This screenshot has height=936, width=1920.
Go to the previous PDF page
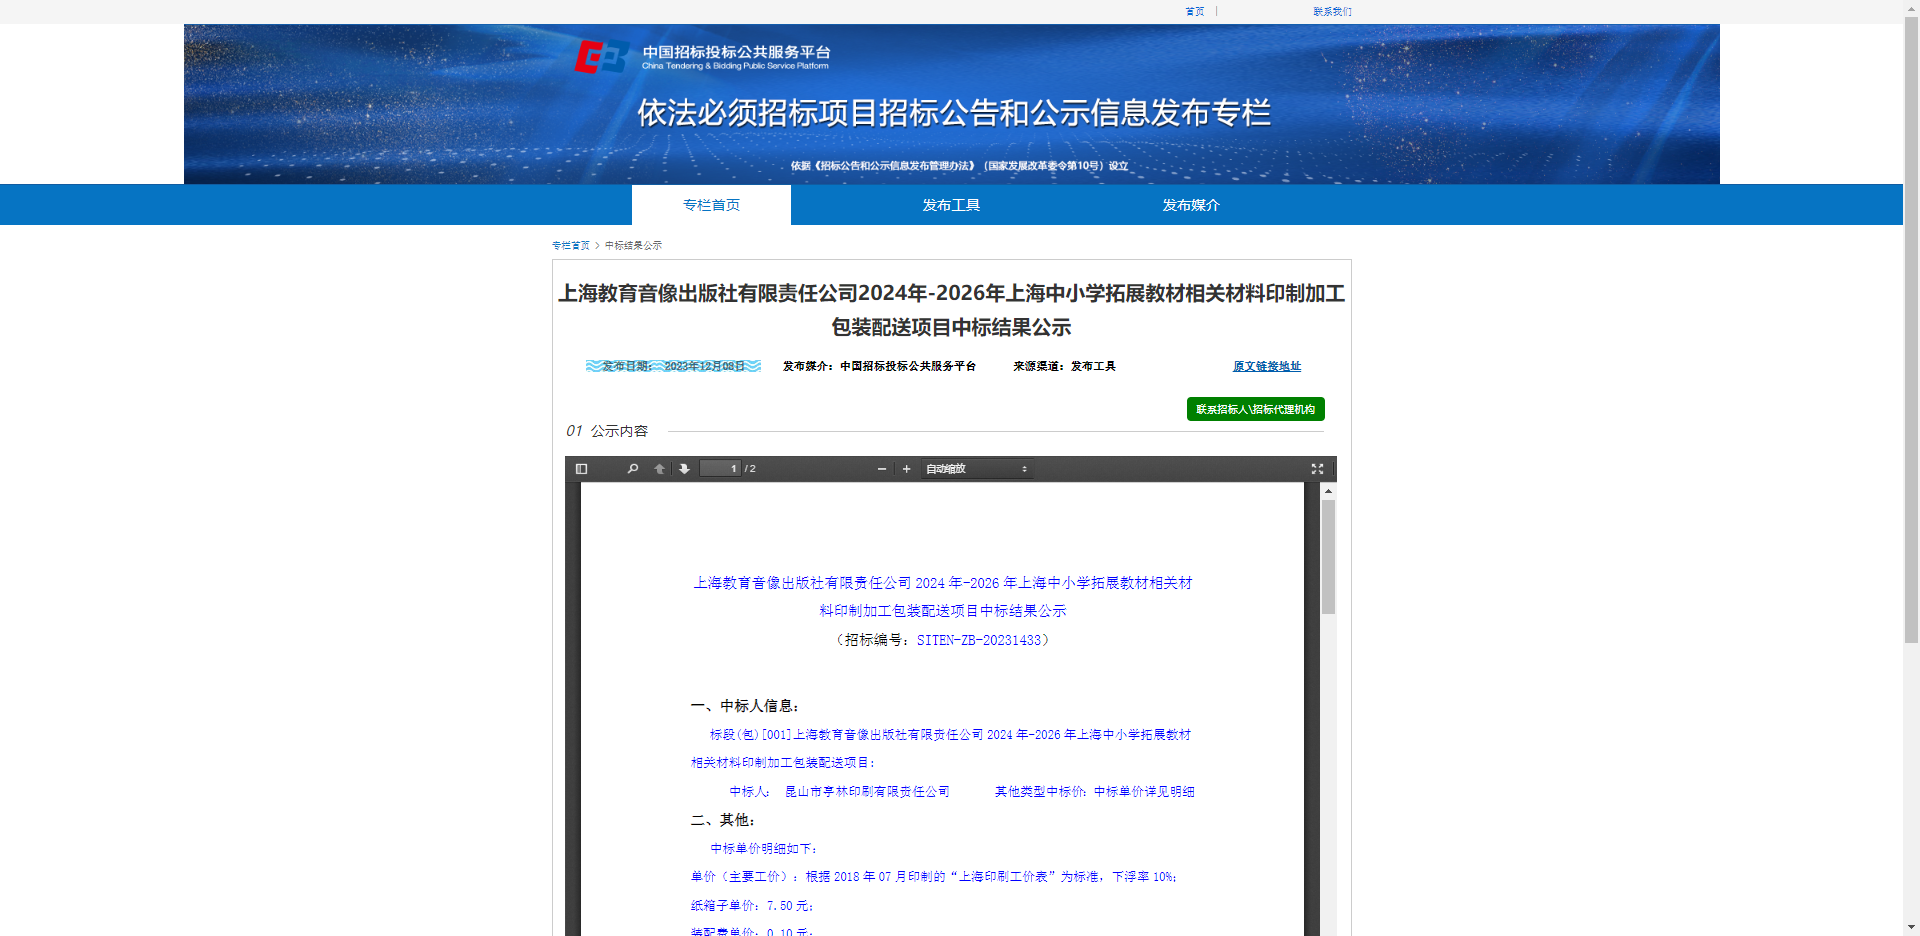coord(659,469)
